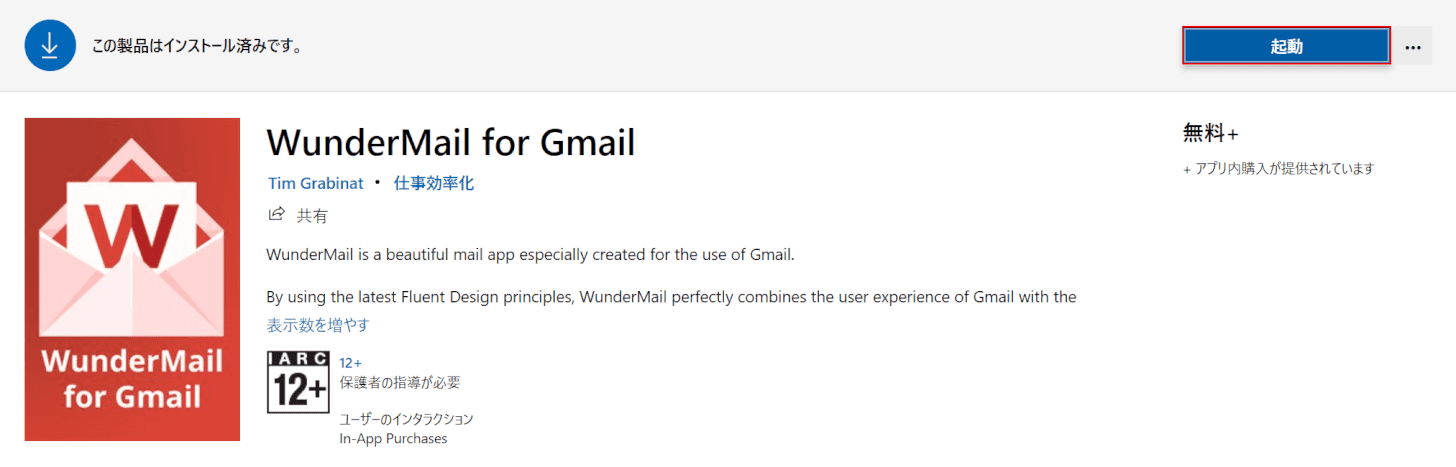
Task: Open the 仕事効率化 category link
Action: pyautogui.click(x=433, y=183)
